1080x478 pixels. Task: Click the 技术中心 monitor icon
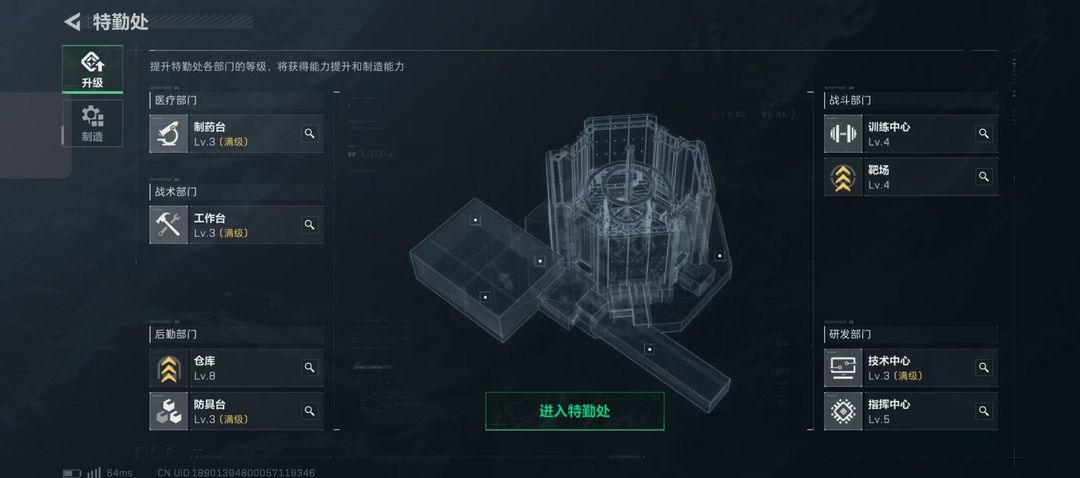point(843,368)
